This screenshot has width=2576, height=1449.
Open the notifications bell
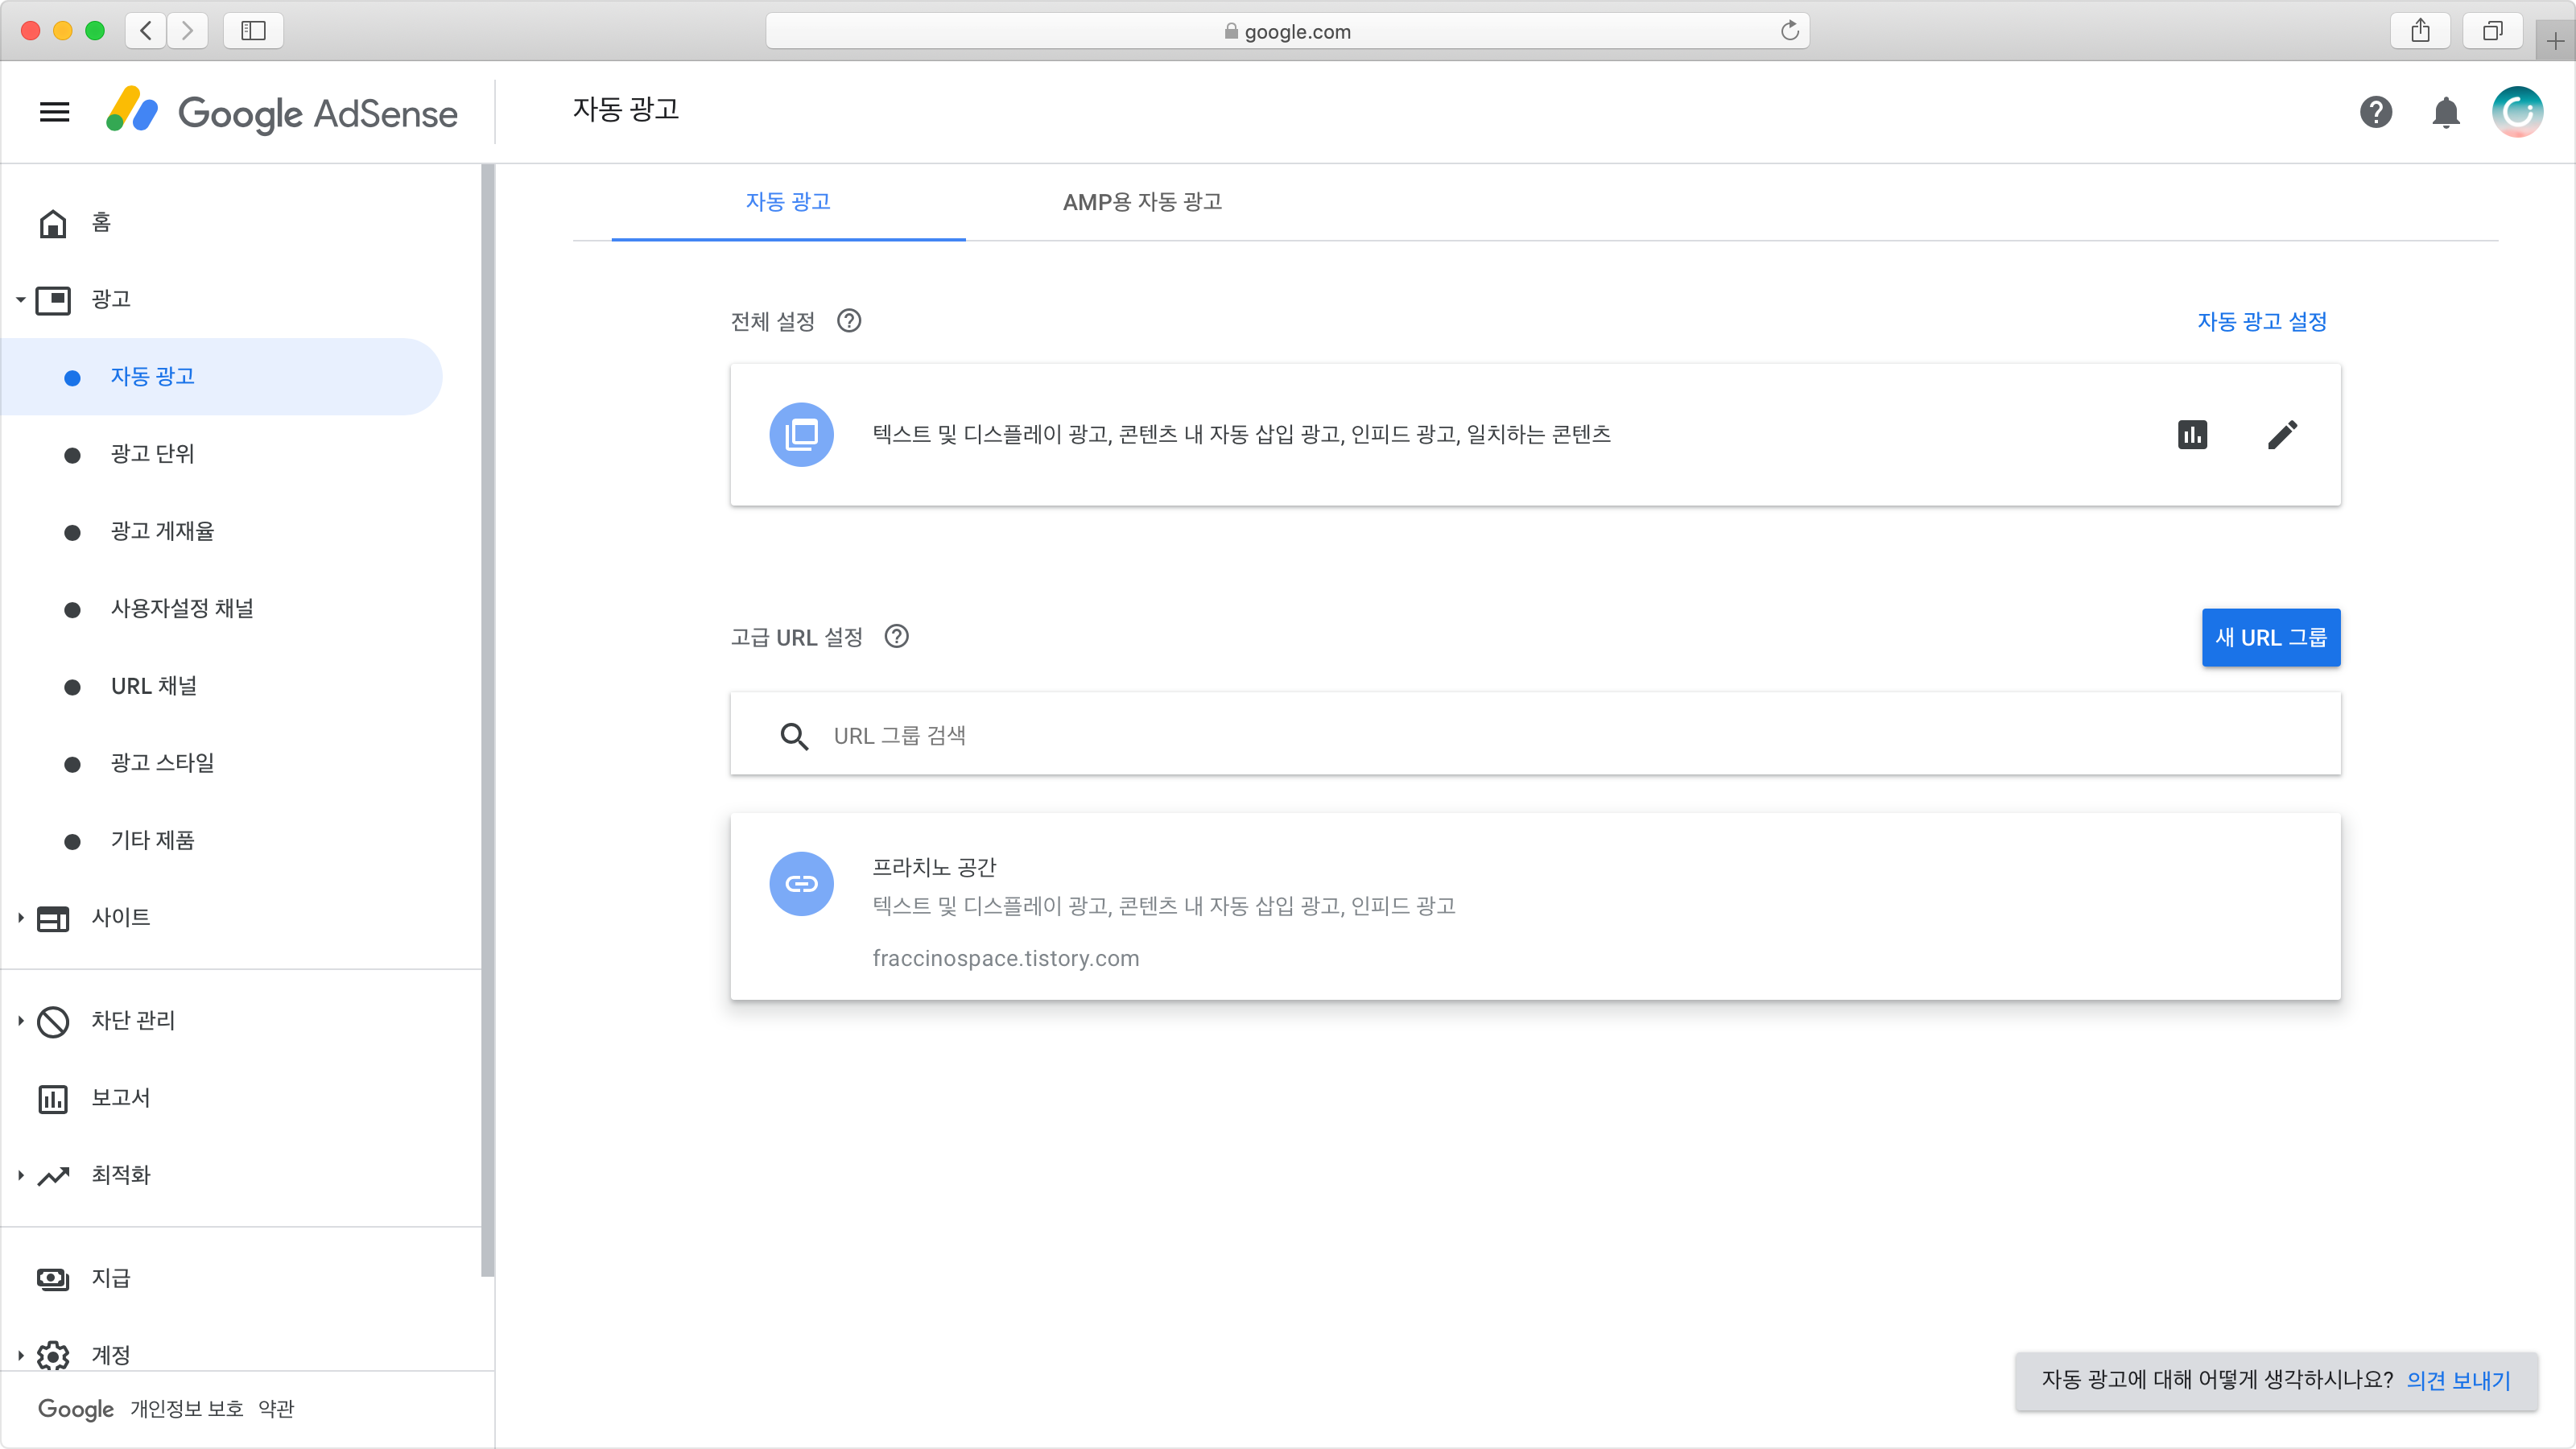2446,112
